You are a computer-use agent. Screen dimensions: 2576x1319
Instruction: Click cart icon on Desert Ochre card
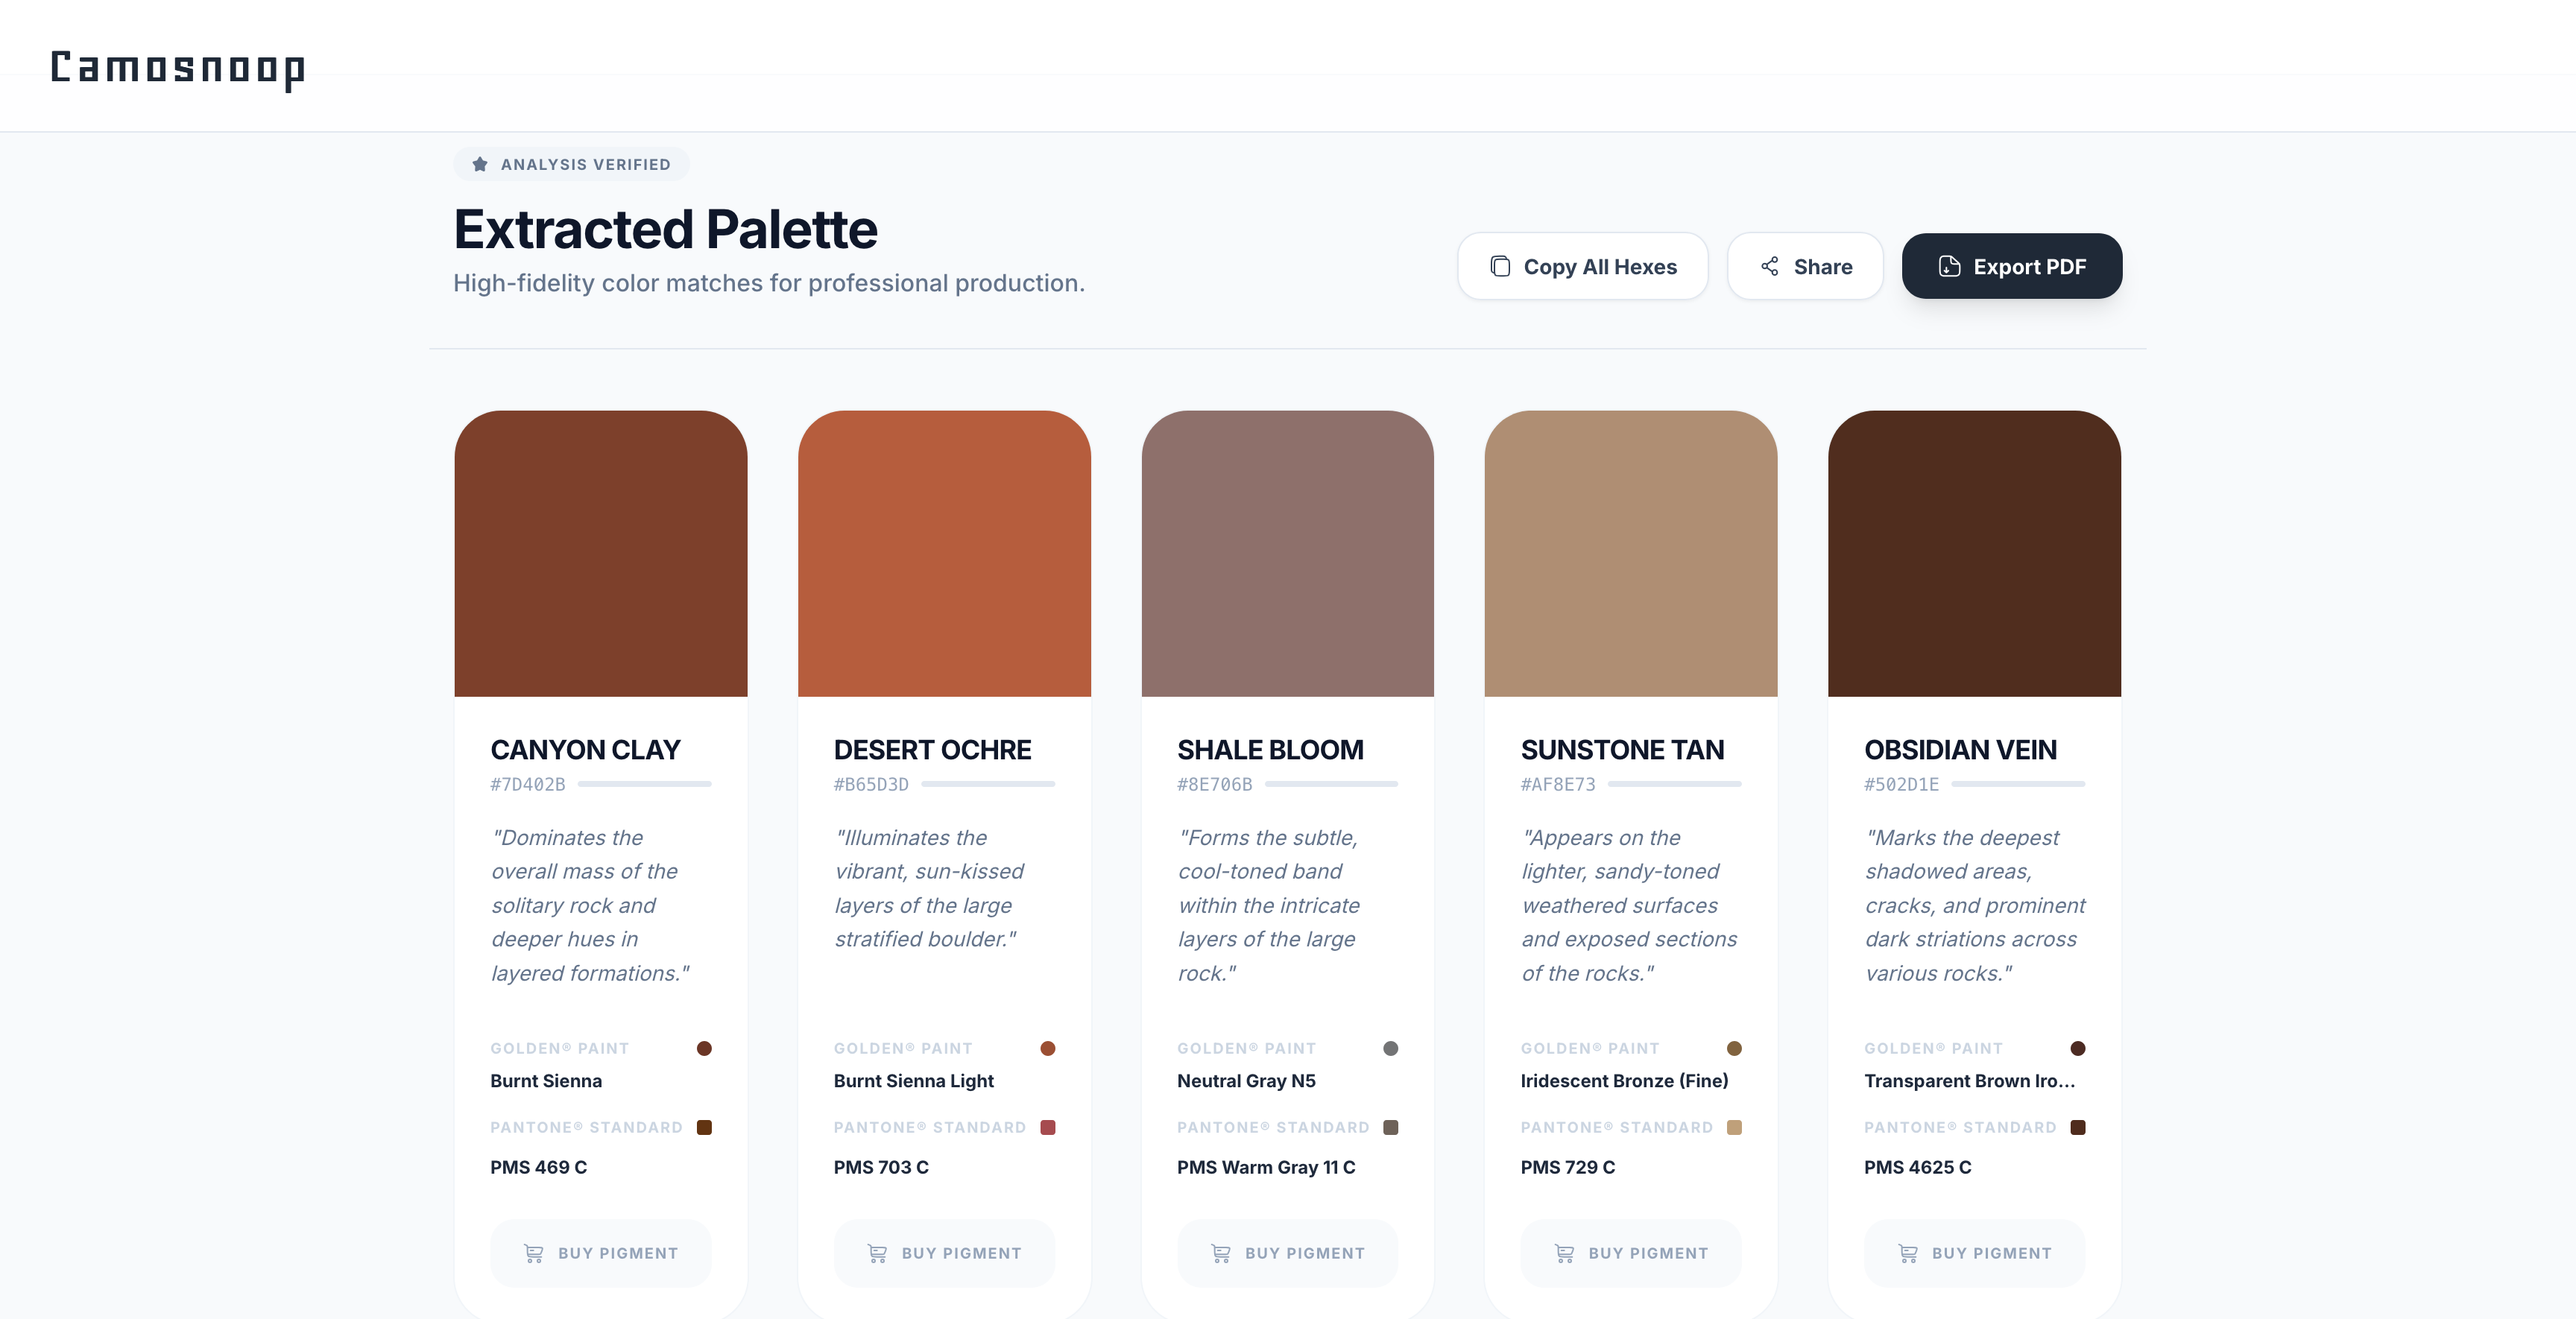click(877, 1253)
